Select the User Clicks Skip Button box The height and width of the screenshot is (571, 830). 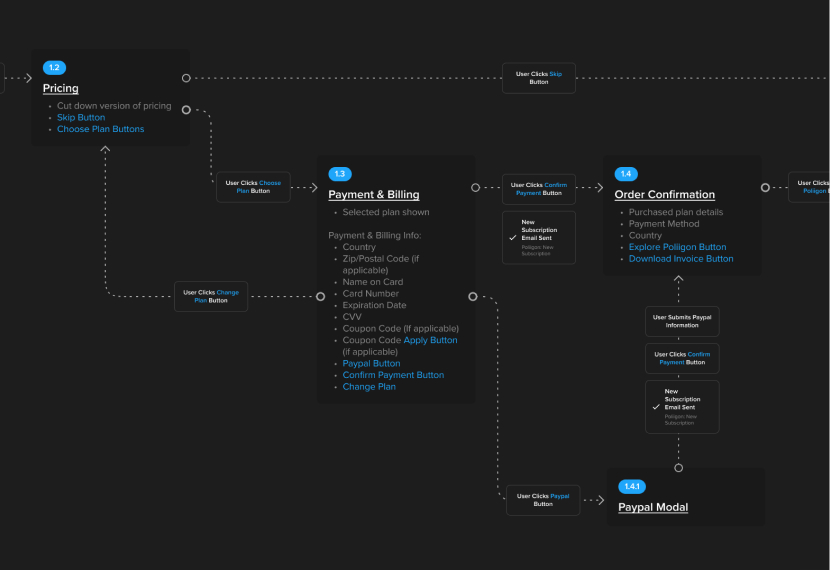click(539, 78)
